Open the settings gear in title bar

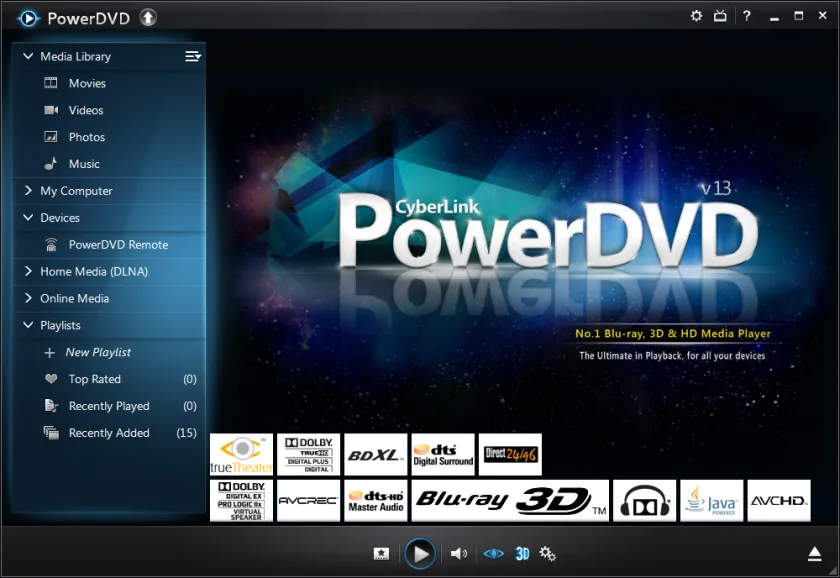click(696, 16)
